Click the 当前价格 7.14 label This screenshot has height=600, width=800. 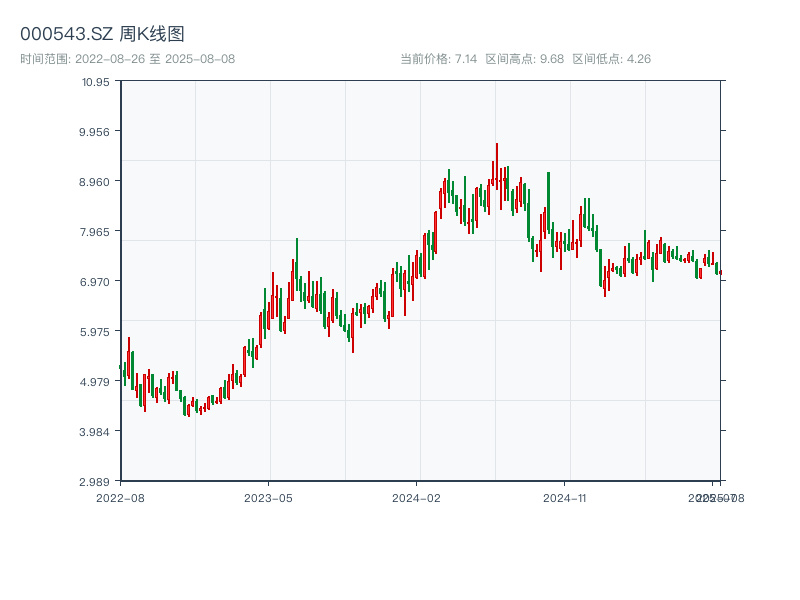click(x=438, y=59)
